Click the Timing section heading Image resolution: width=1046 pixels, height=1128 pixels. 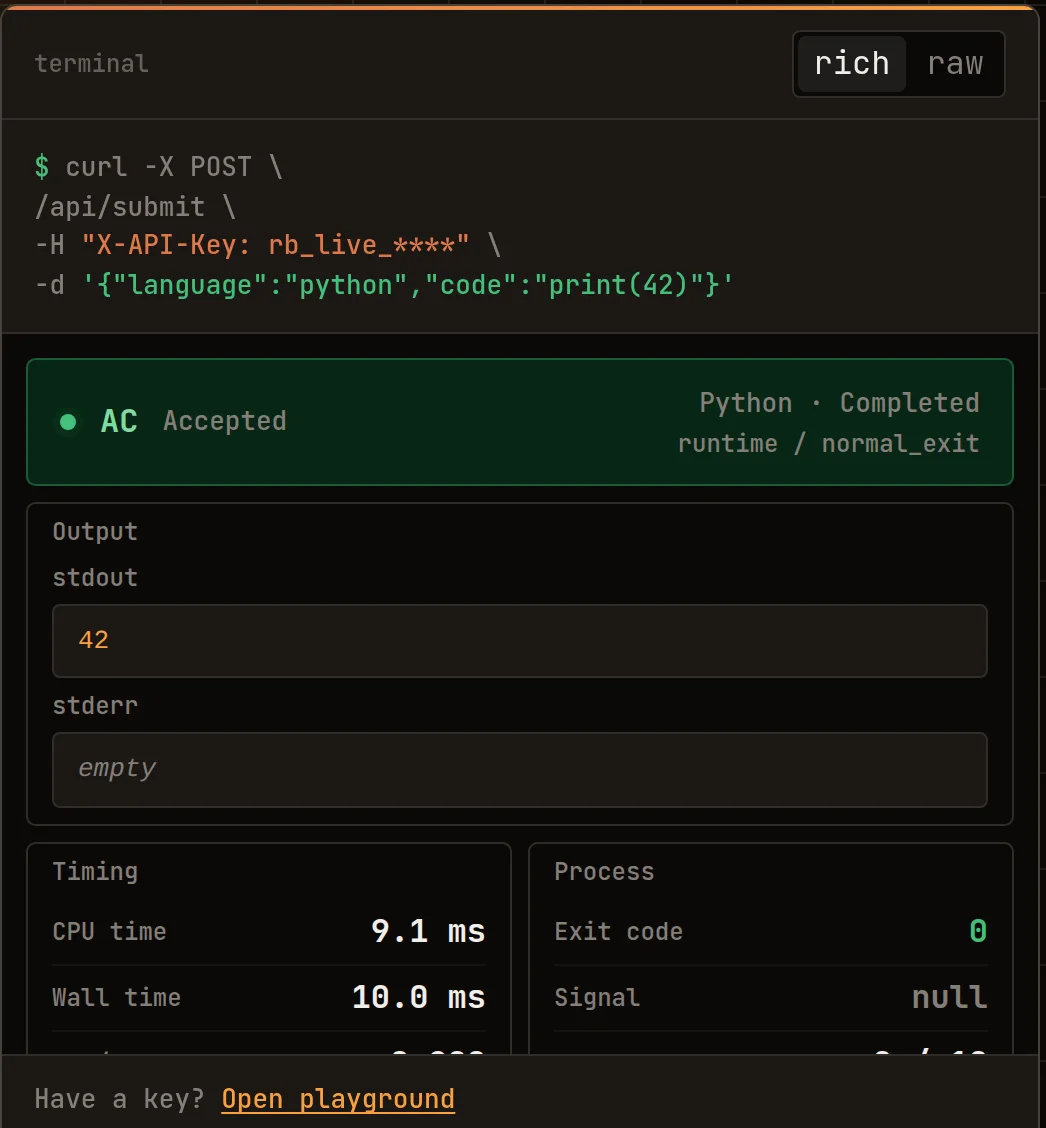pyautogui.click(x=95, y=871)
